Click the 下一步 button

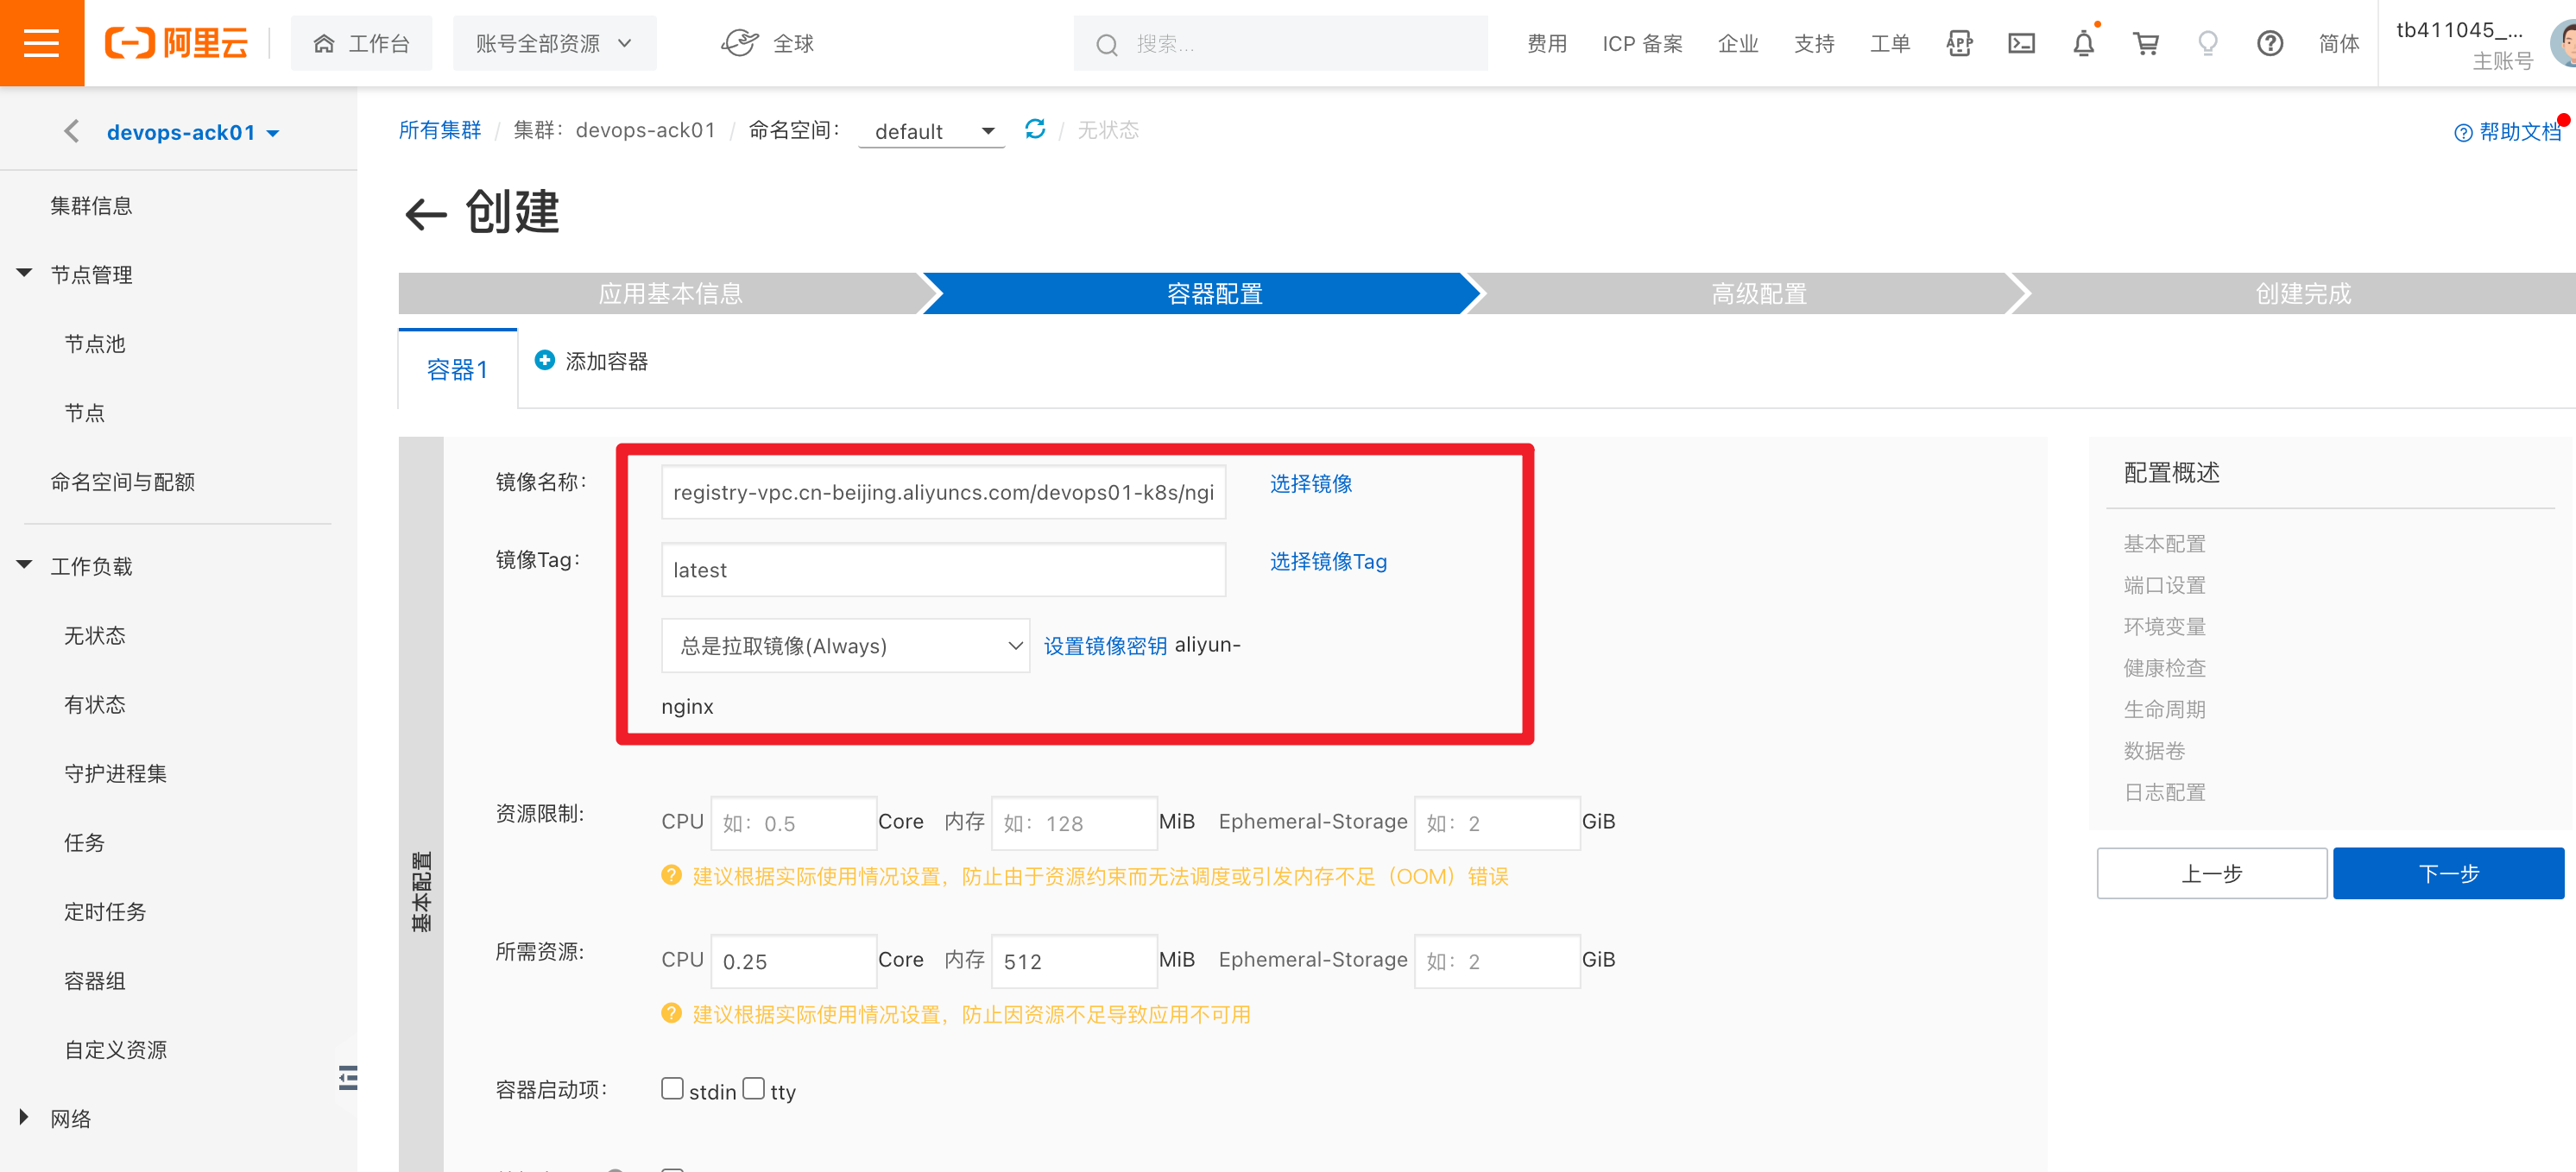(2447, 873)
